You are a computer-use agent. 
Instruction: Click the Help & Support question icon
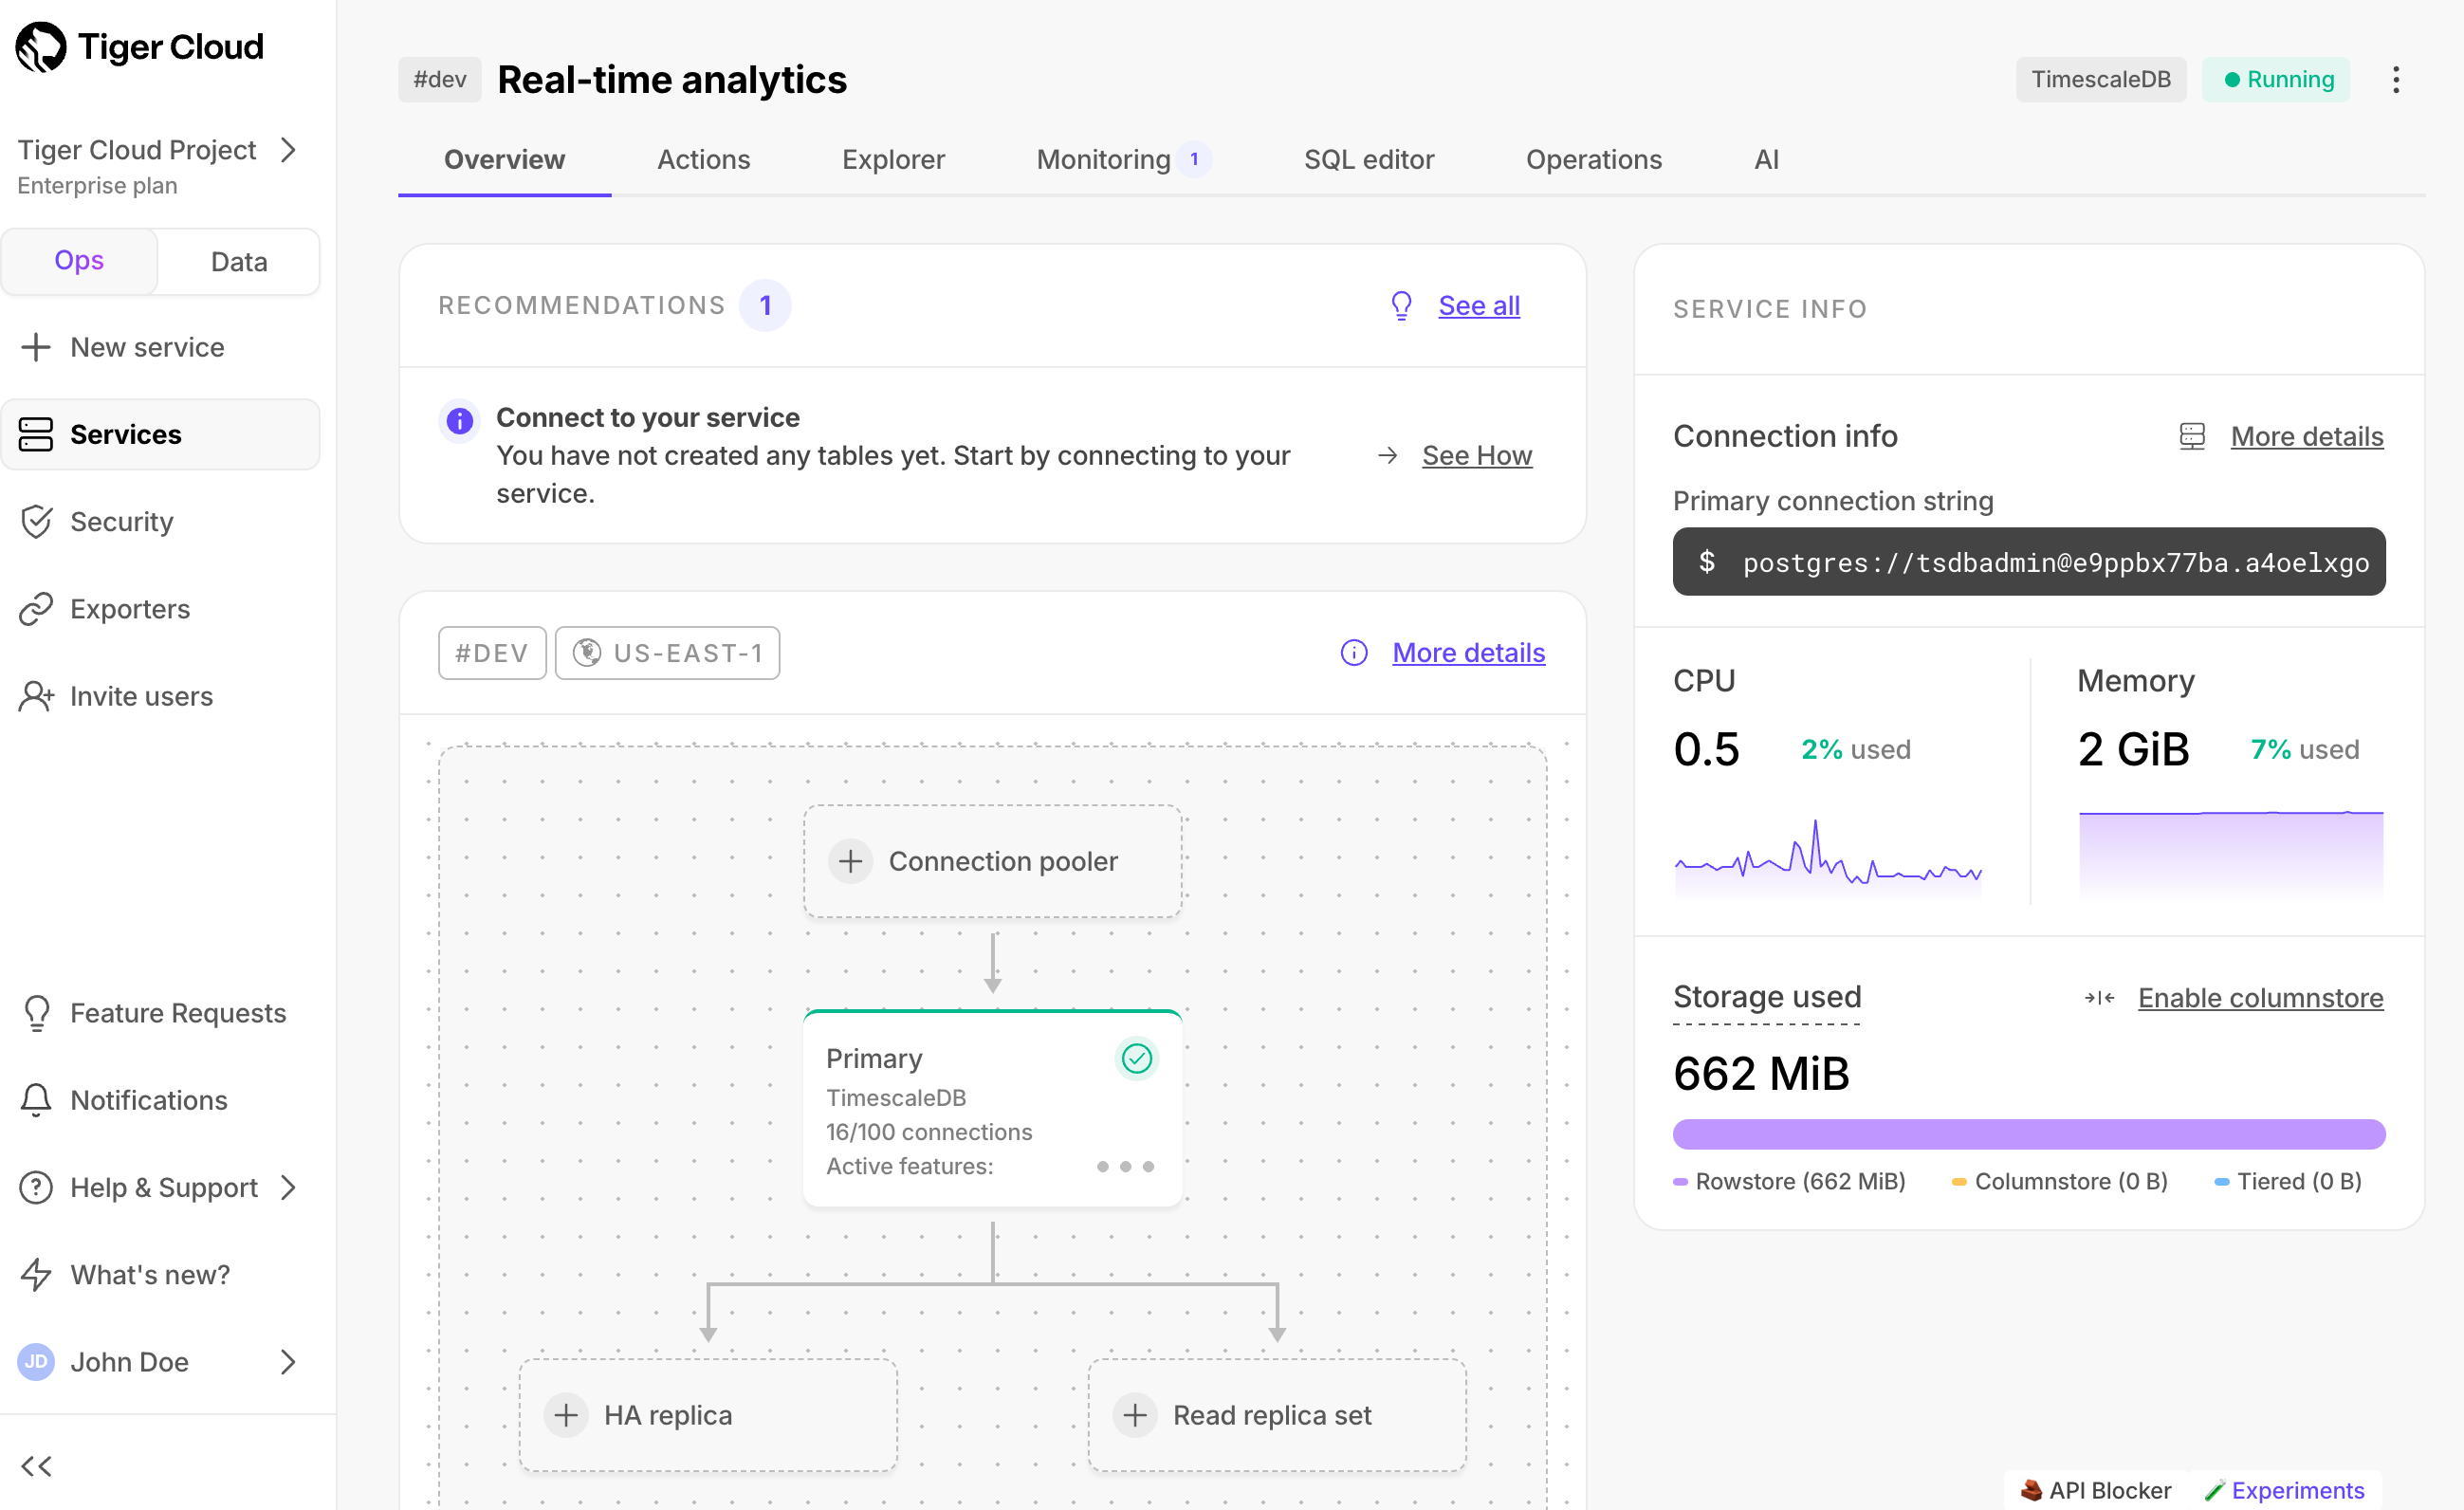coord(36,1187)
